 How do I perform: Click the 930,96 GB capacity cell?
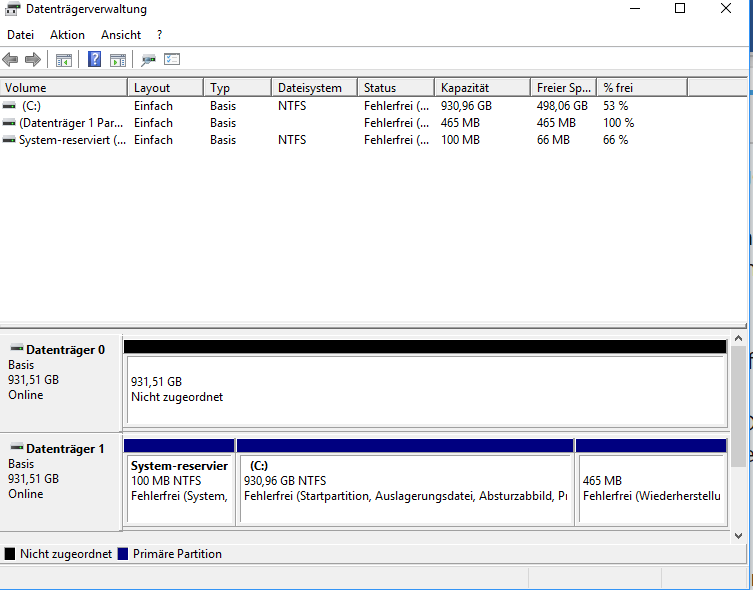coord(466,106)
